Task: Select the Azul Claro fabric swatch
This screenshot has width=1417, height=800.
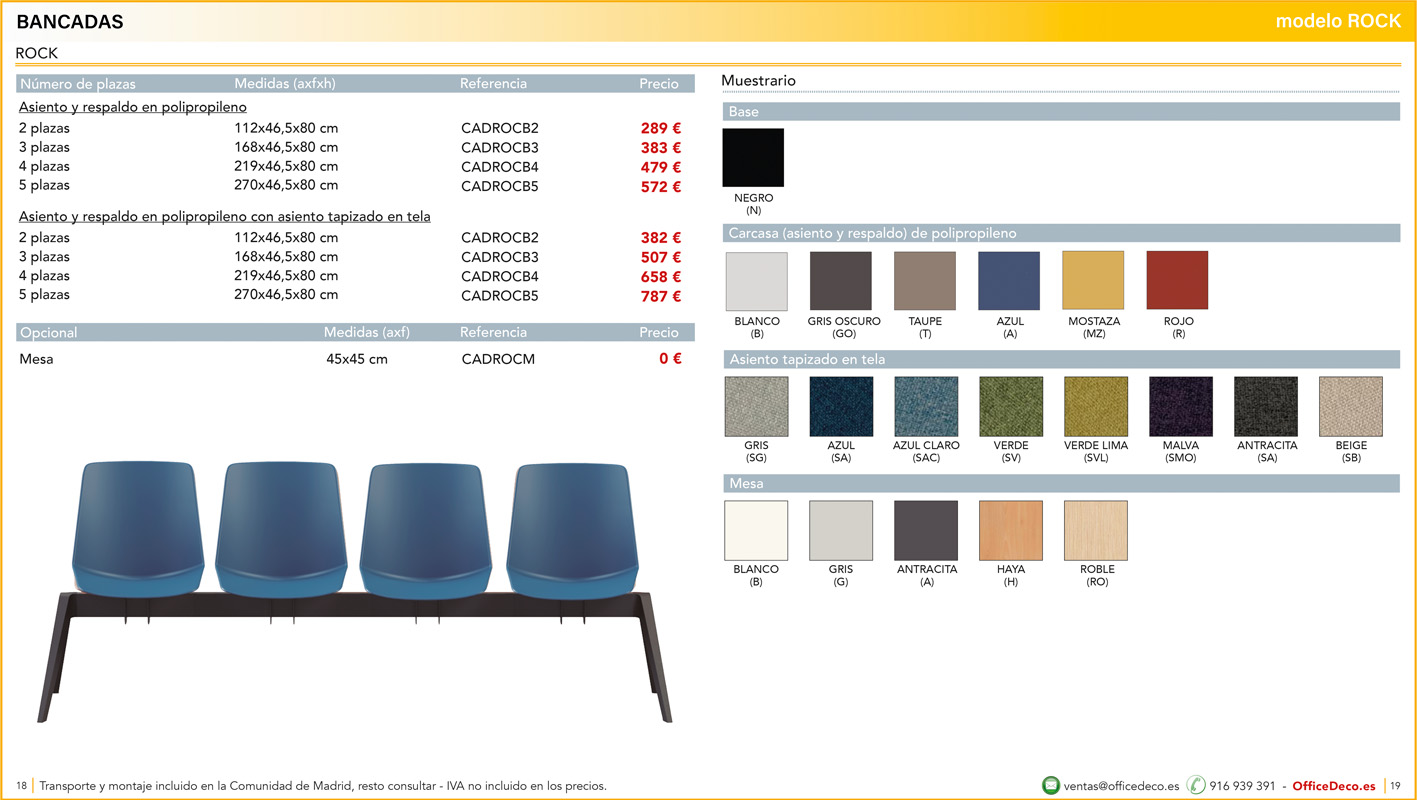Action: click(x=926, y=406)
